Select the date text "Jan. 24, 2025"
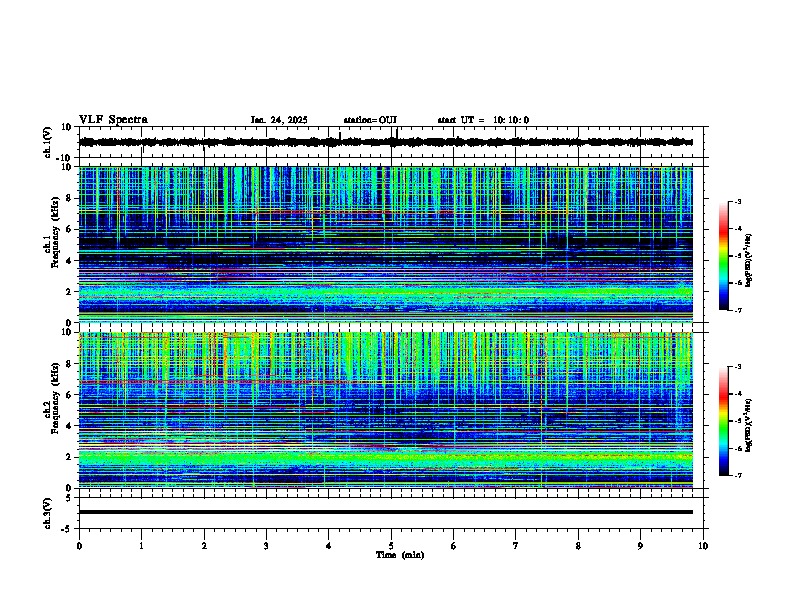 coord(279,120)
